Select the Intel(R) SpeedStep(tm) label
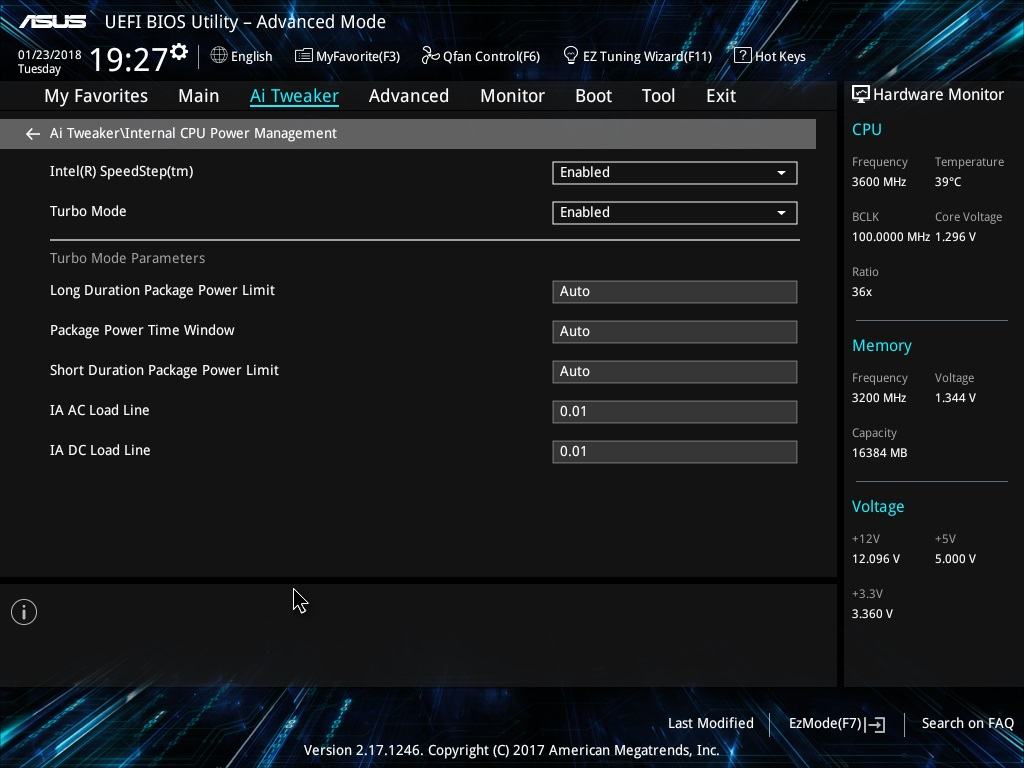The width and height of the screenshot is (1024, 768). click(121, 172)
